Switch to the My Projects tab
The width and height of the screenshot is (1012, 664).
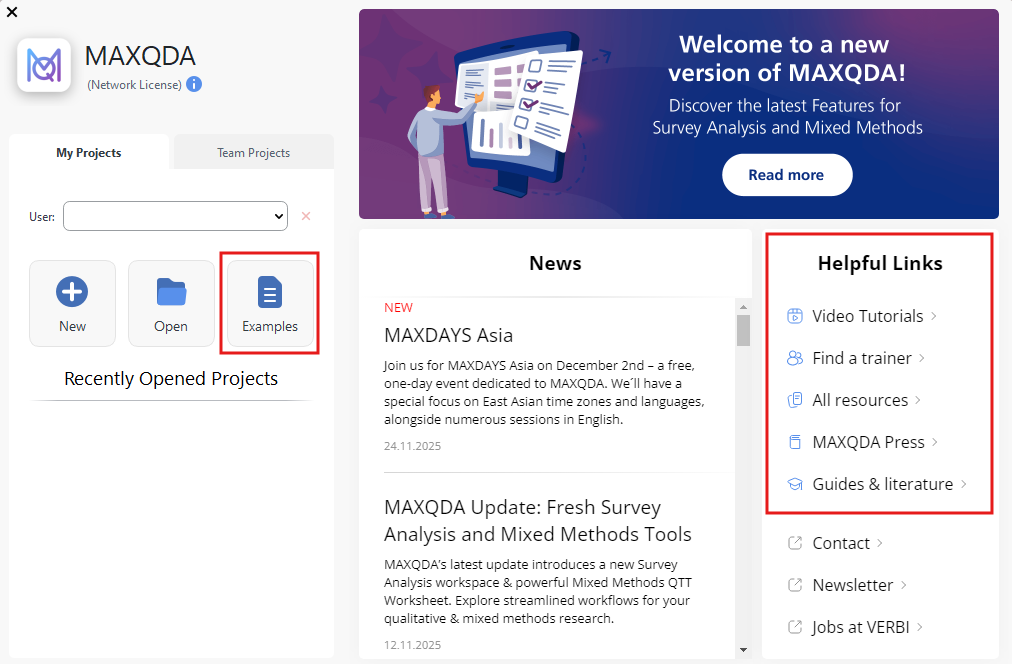[89, 152]
